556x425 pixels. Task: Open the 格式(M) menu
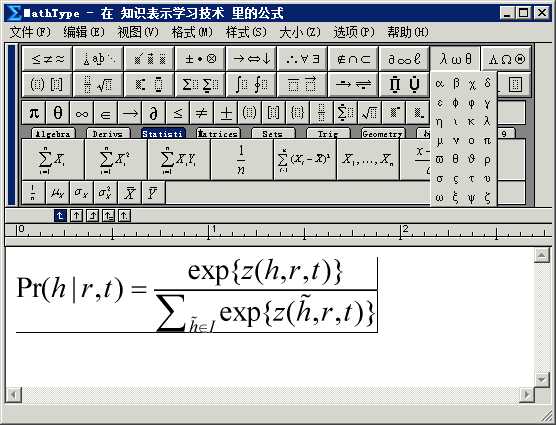point(192,33)
